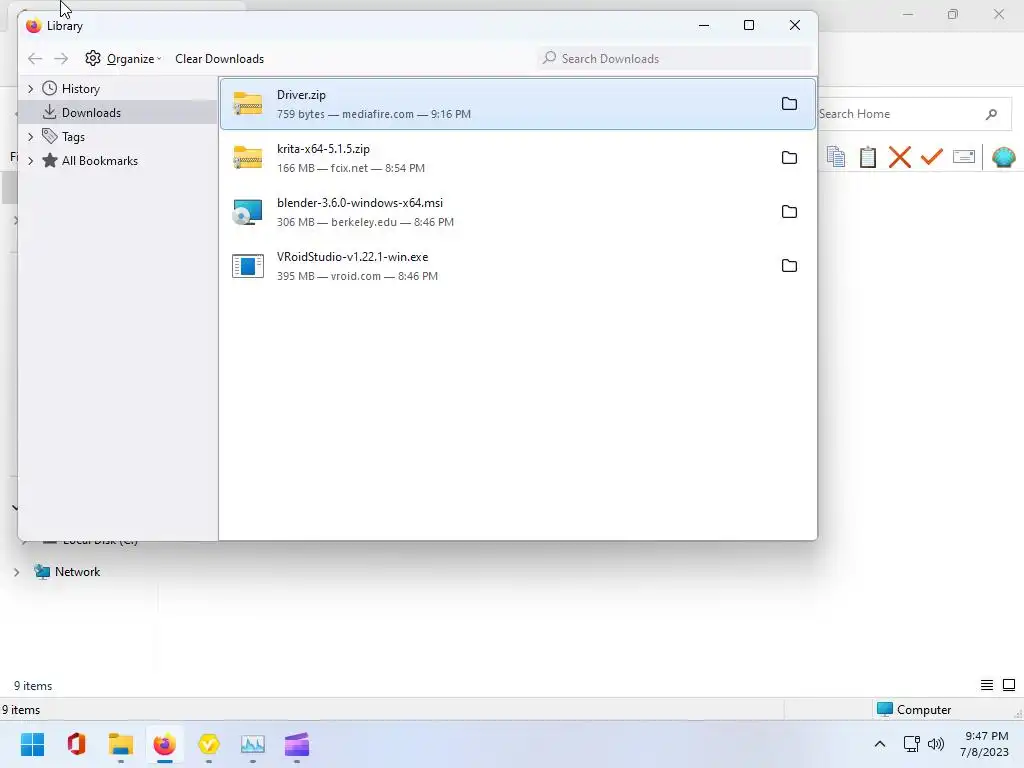This screenshot has width=1024, height=768.
Task: Click the Driver.zip archive file icon
Action: [248, 104]
